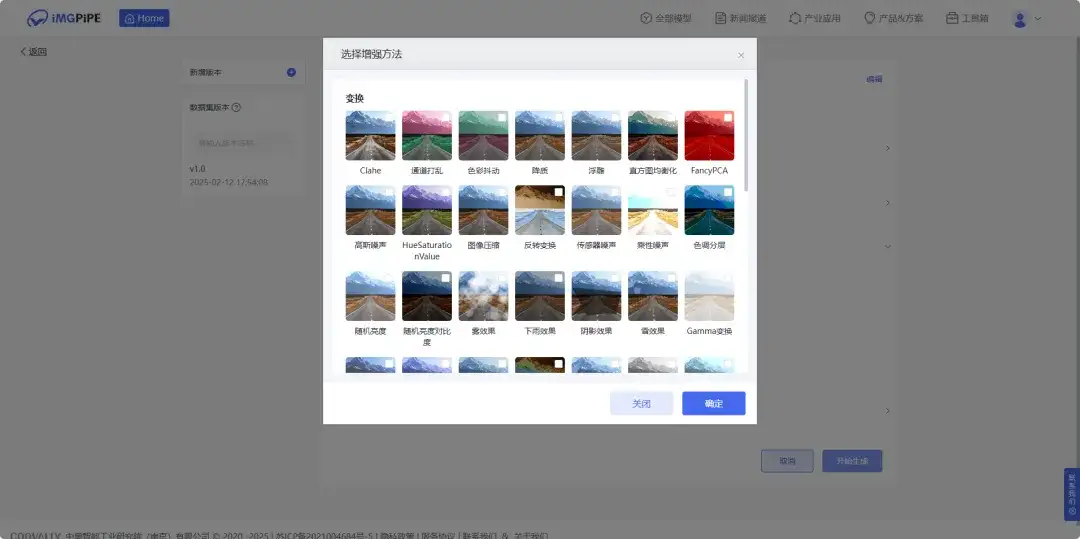Click the 关闭 button in dialog
Image resolution: width=1080 pixels, height=539 pixels.
641,403
